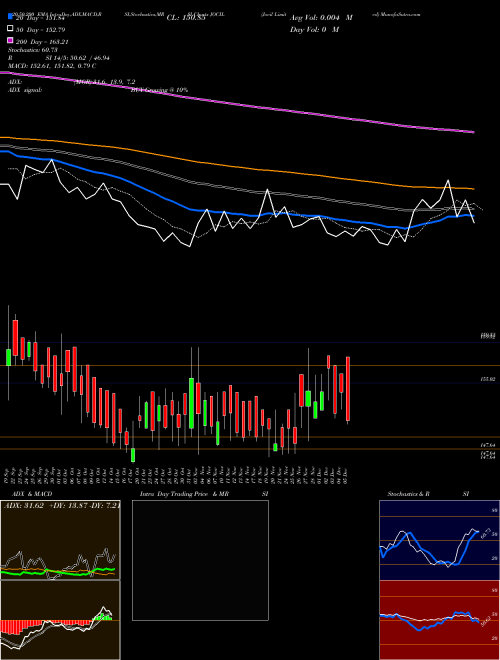
Task: Click the 'SI 14/3: 50.62 / 46.94' readout
Action: click(77, 58)
